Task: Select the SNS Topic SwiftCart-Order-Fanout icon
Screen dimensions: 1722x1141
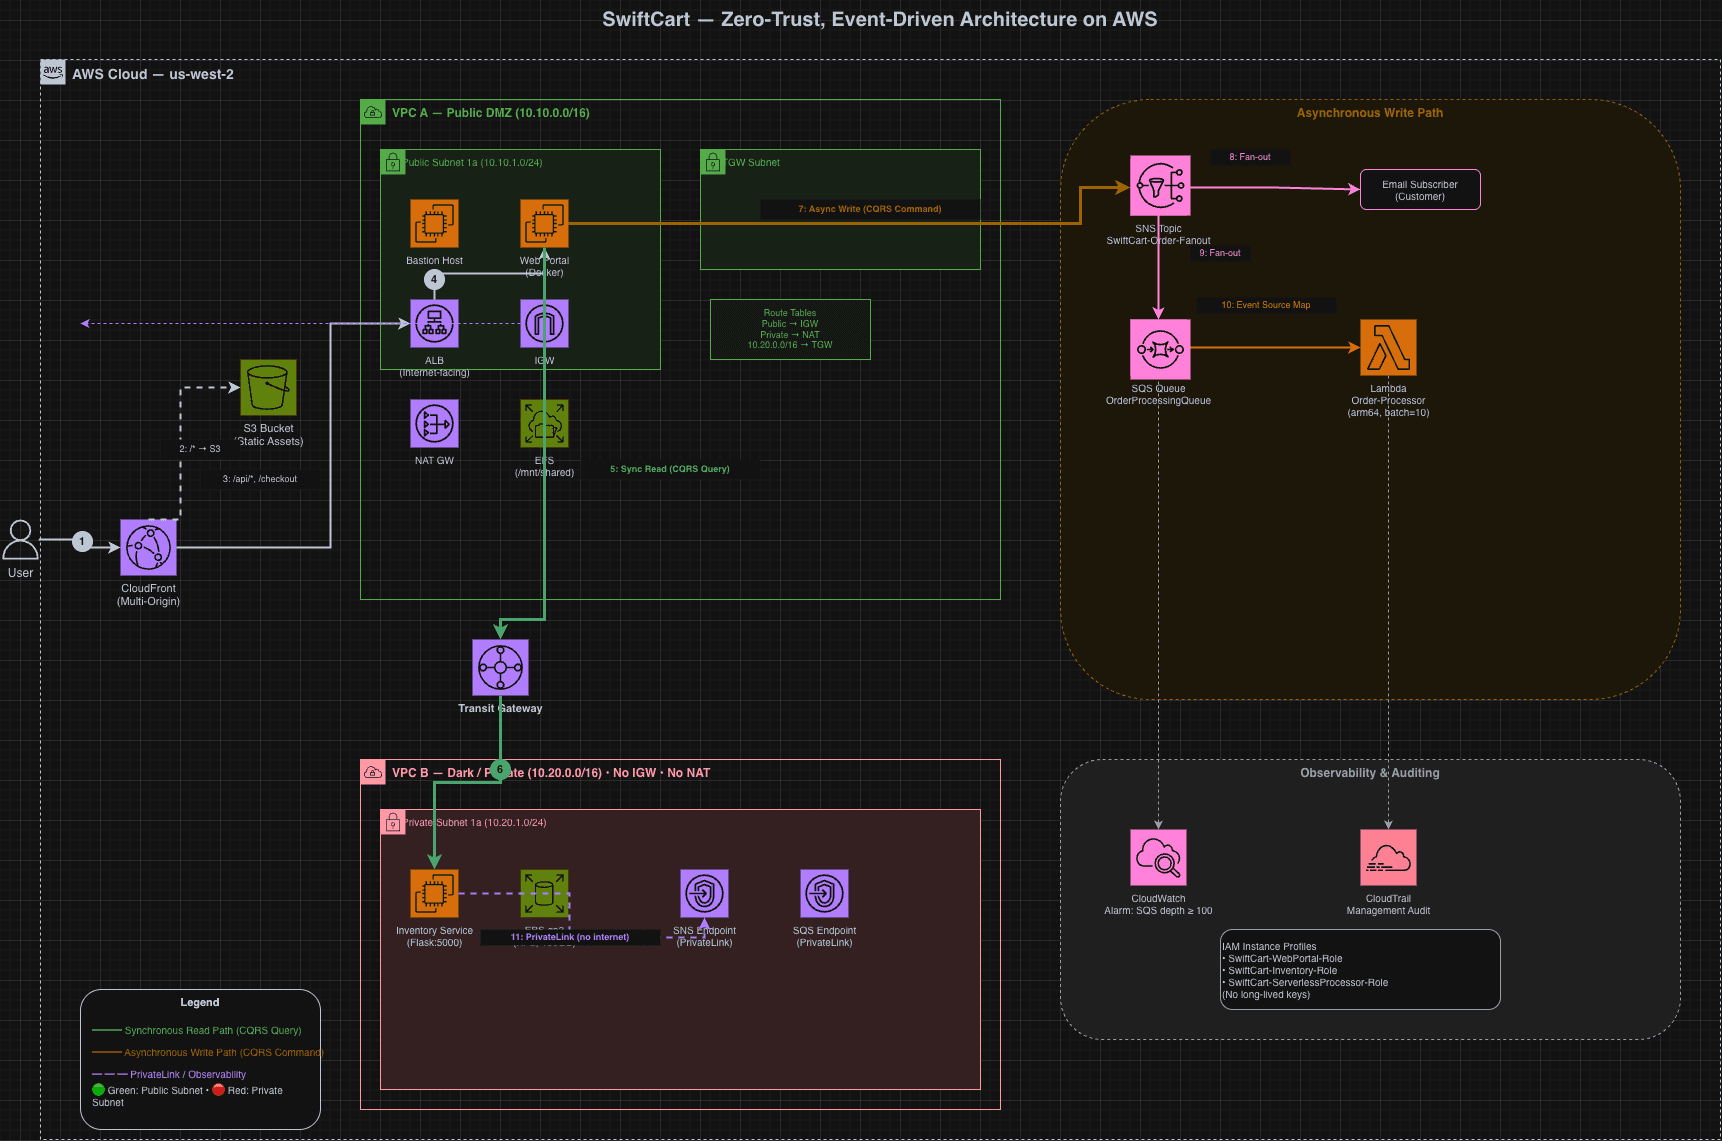Action: click(x=1160, y=186)
